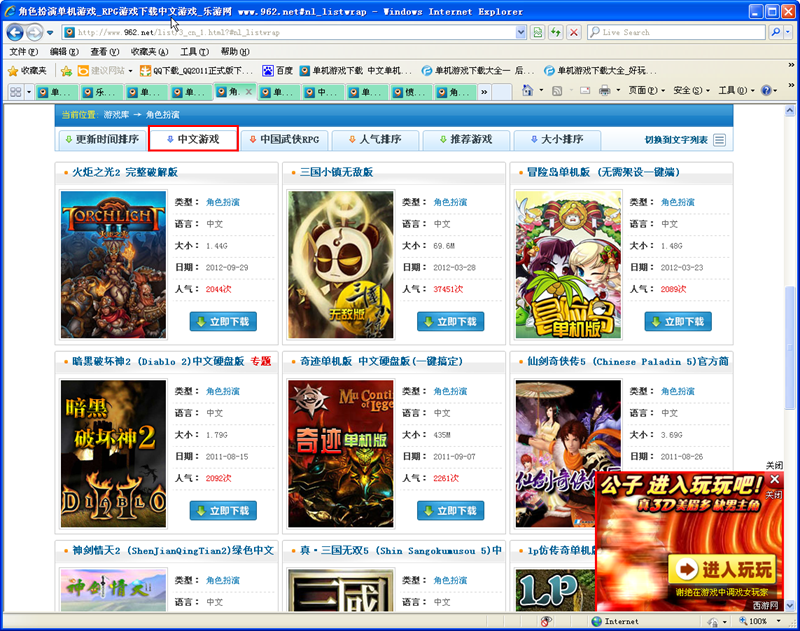This screenshot has width=800, height=631.
Task: Click the Internet security zone indicator
Action: tap(615, 621)
